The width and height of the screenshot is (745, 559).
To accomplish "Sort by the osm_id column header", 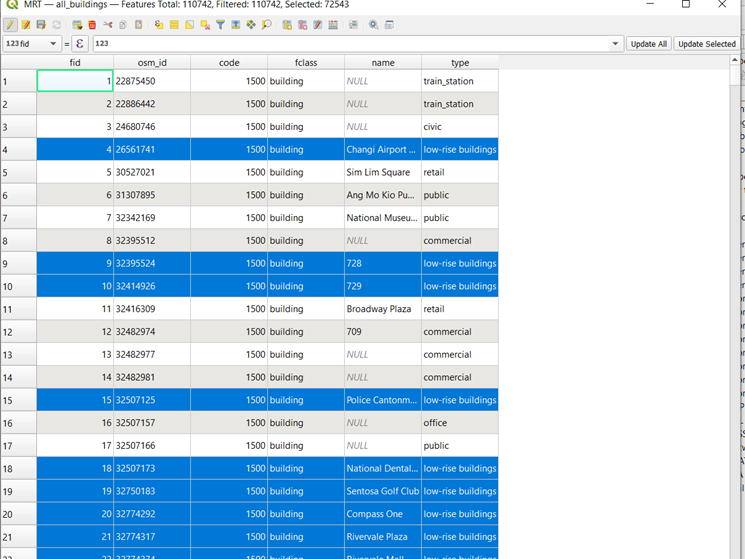I will pos(152,62).
